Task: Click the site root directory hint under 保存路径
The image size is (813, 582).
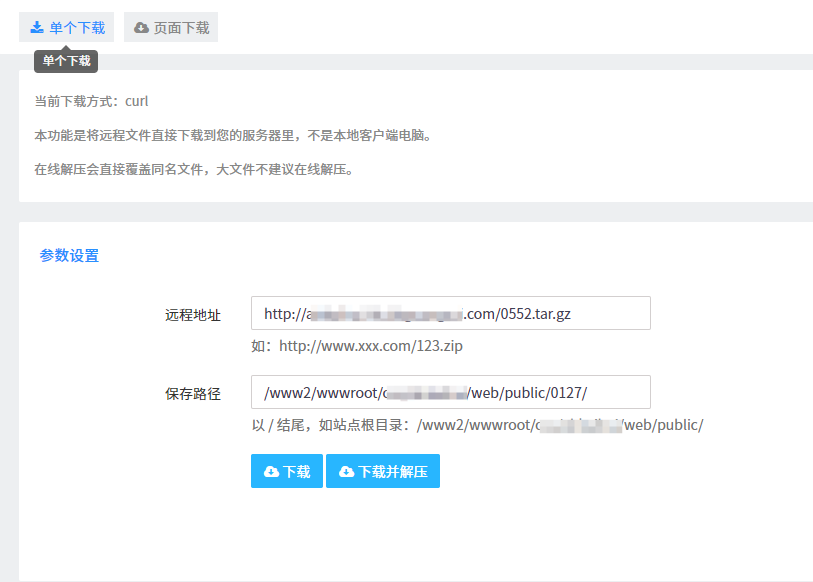Action: click(x=477, y=425)
